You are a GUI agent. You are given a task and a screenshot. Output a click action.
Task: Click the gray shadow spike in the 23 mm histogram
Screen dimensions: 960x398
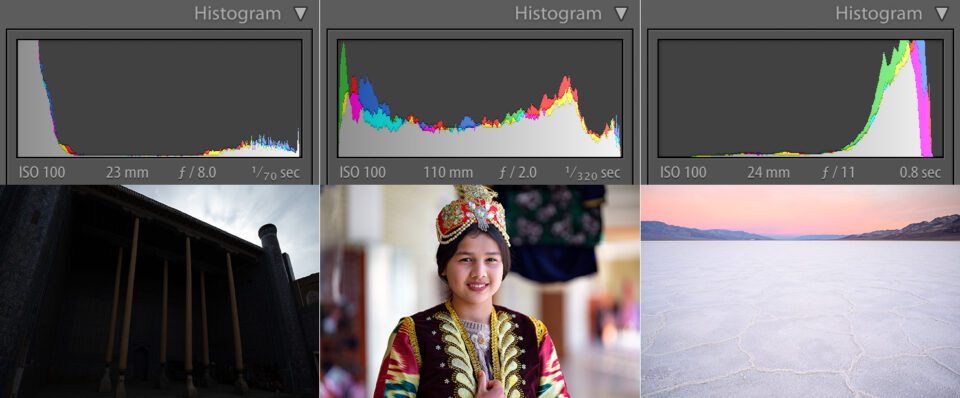click(x=29, y=98)
